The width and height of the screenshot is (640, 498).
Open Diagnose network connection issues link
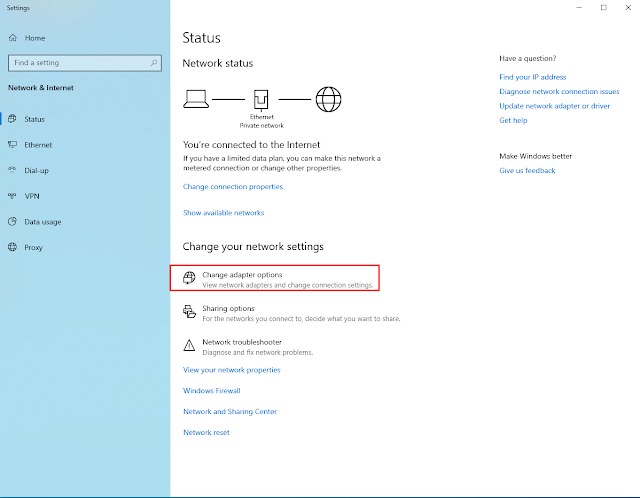pyautogui.click(x=559, y=91)
